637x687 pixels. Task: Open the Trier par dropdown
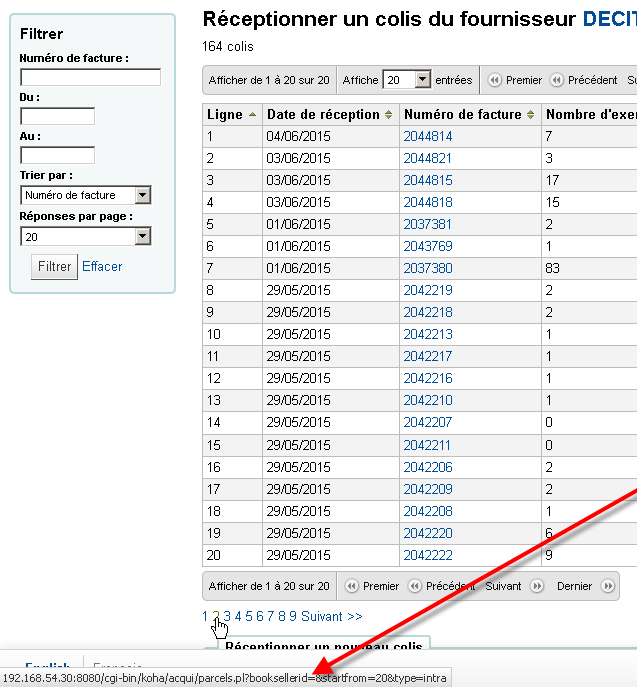[85, 195]
